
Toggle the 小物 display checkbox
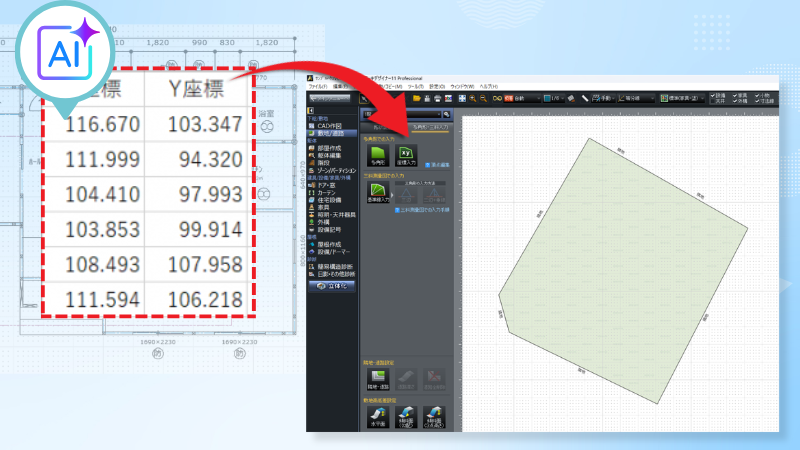758,95
